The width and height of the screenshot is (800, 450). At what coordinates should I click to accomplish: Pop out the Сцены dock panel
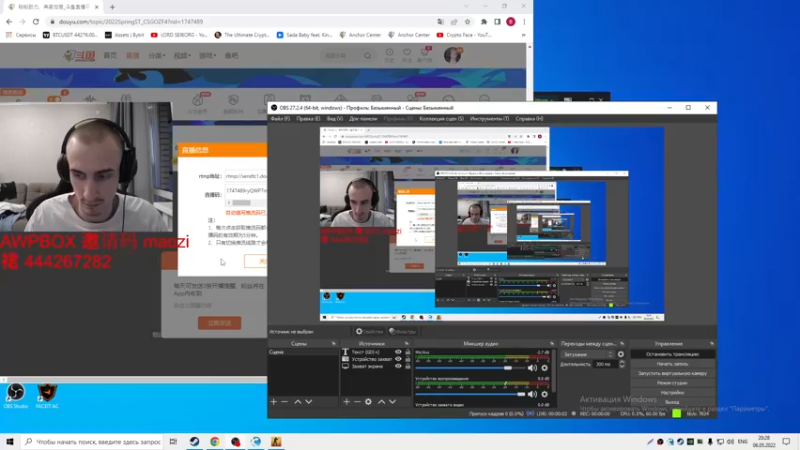pyautogui.click(x=334, y=344)
